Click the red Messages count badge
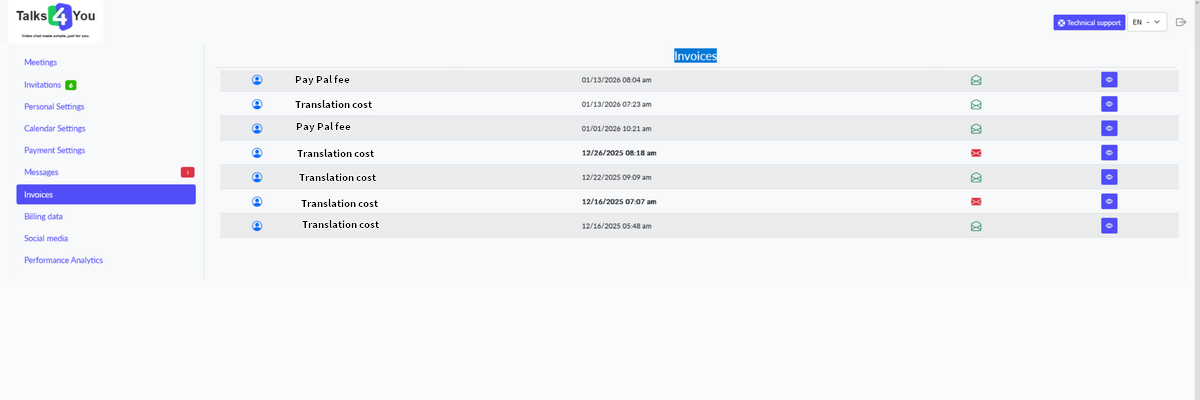Image resolution: width=1200 pixels, height=400 pixels. click(x=188, y=172)
